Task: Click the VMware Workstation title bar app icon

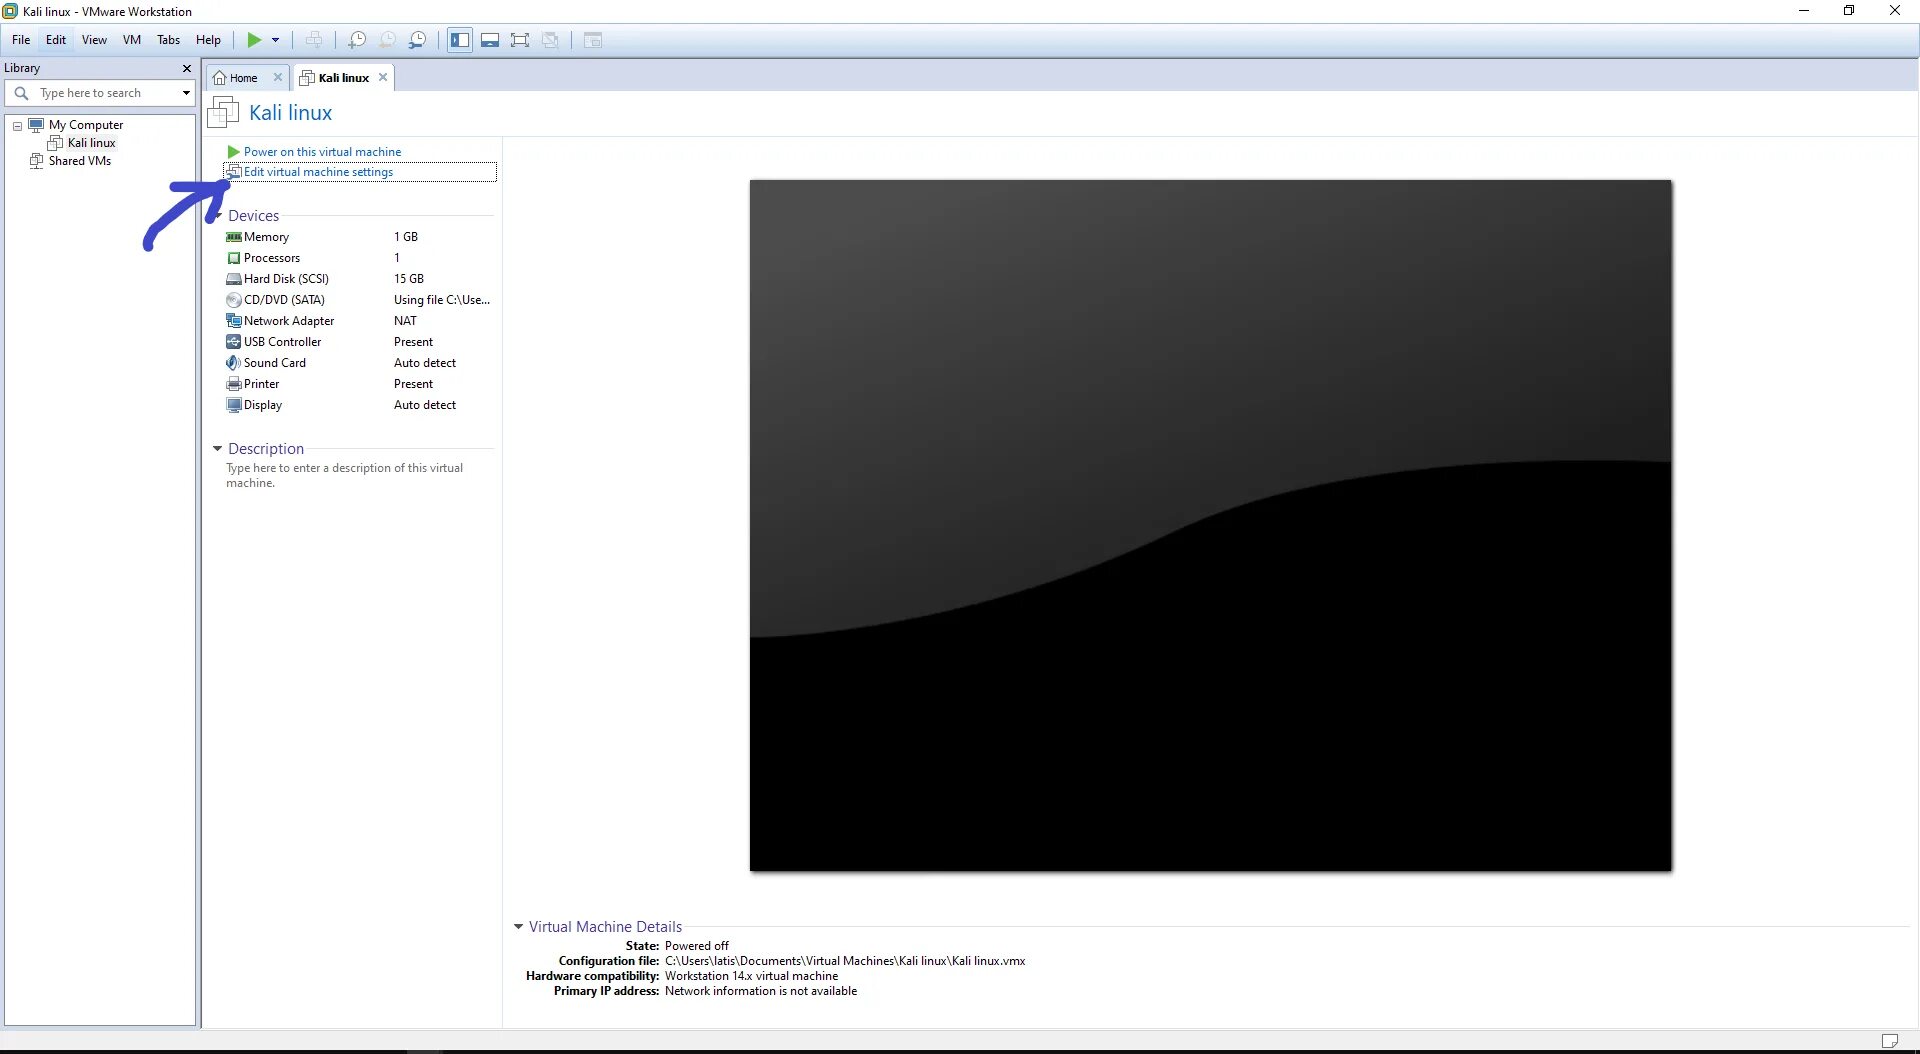Action: (10, 11)
